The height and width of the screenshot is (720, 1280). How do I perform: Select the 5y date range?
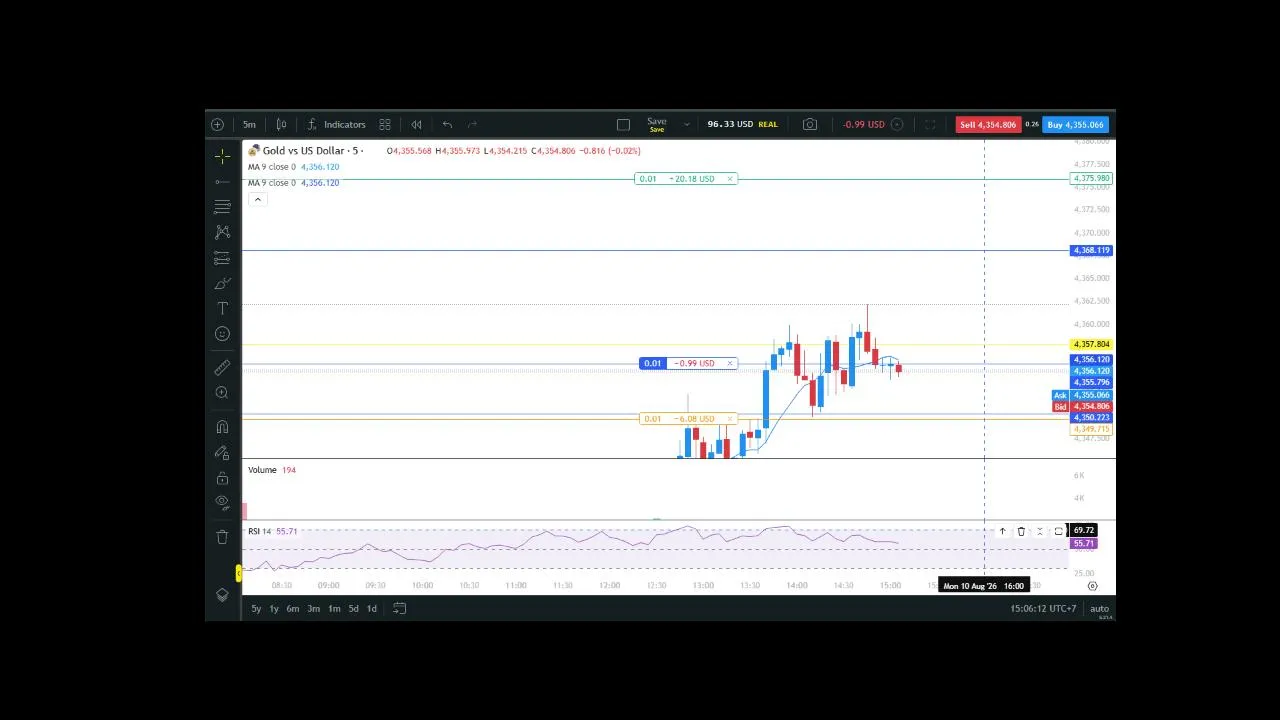[x=256, y=609]
